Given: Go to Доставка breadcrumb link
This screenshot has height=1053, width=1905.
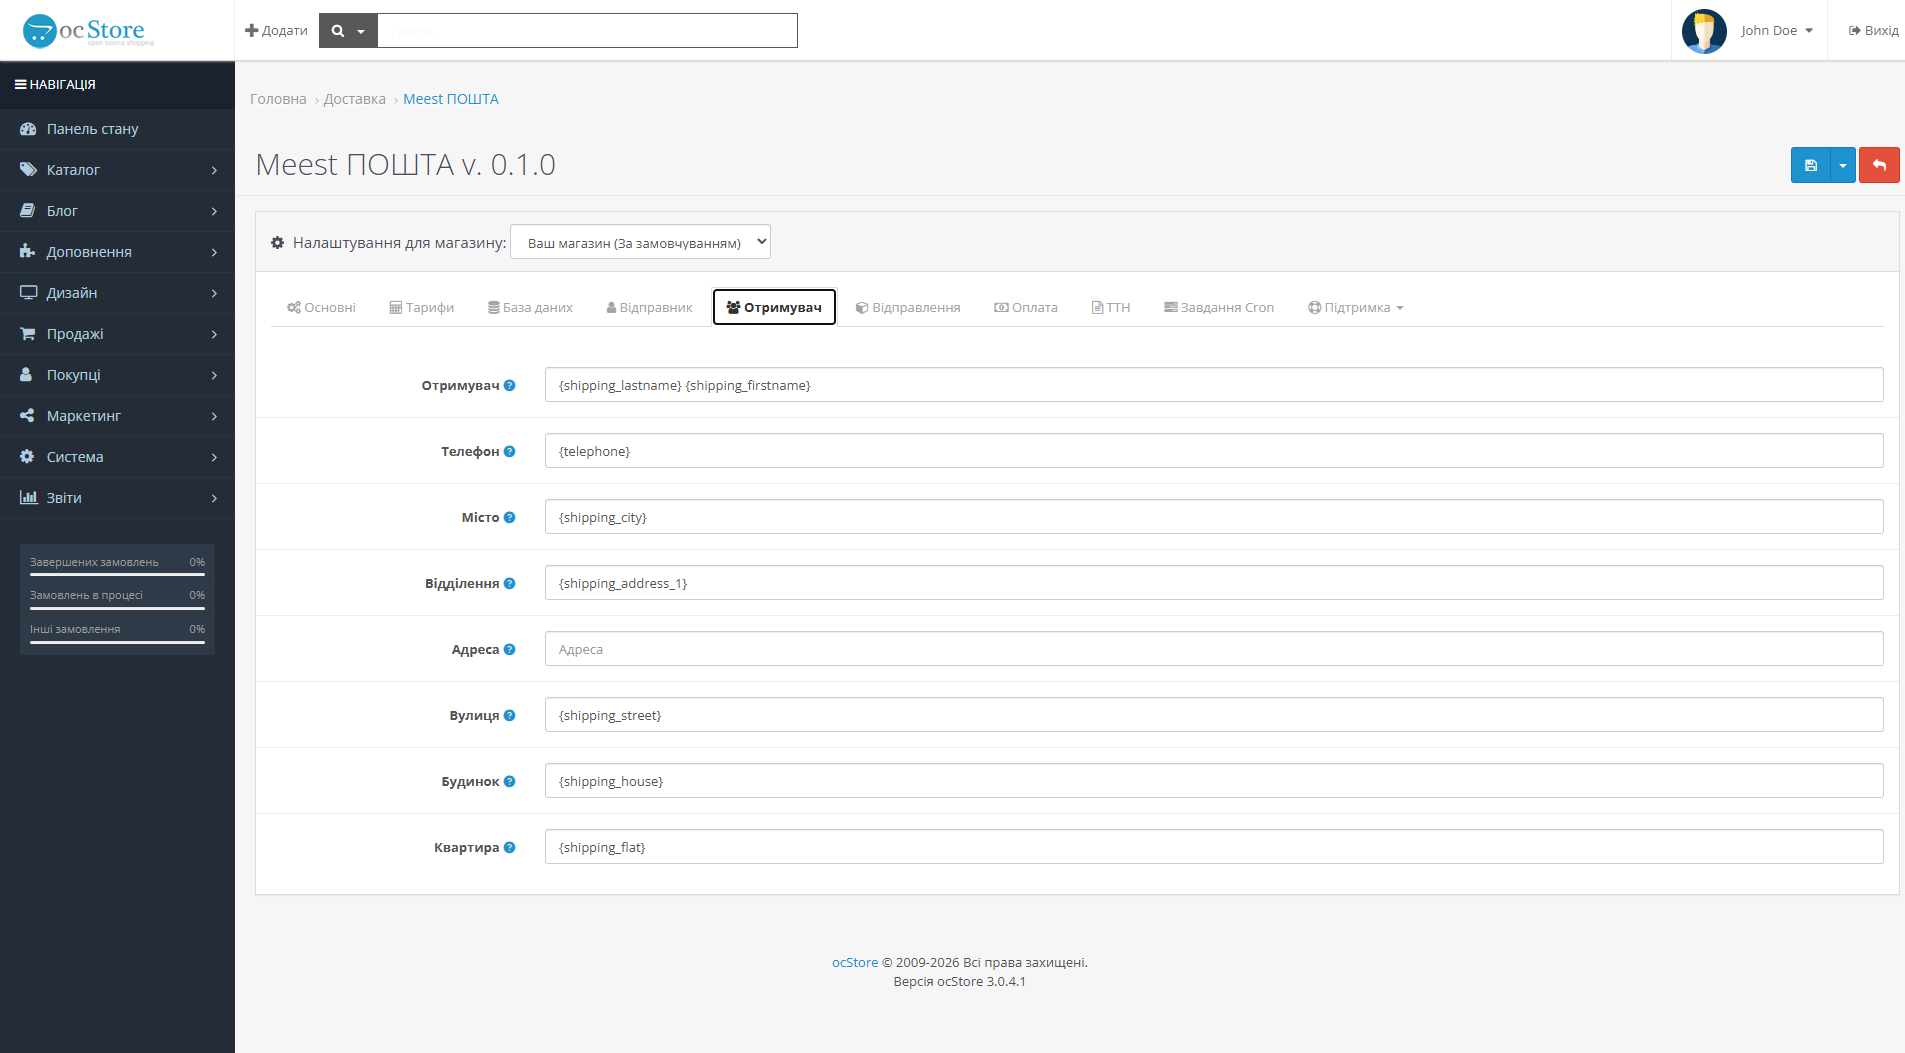Looking at the screenshot, I should coord(354,99).
